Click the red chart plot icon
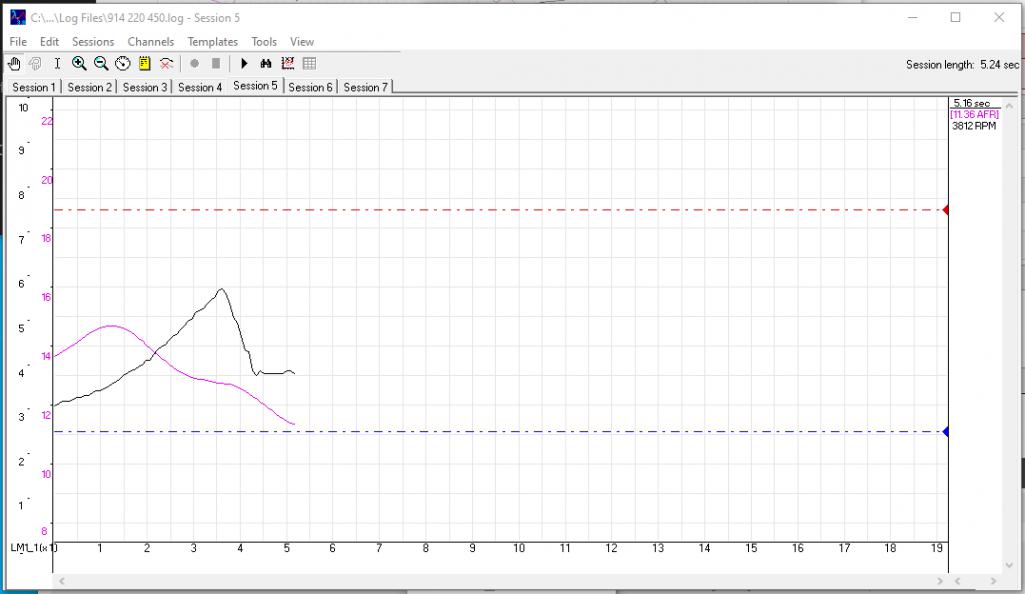1025x594 pixels. pyautogui.click(x=288, y=63)
